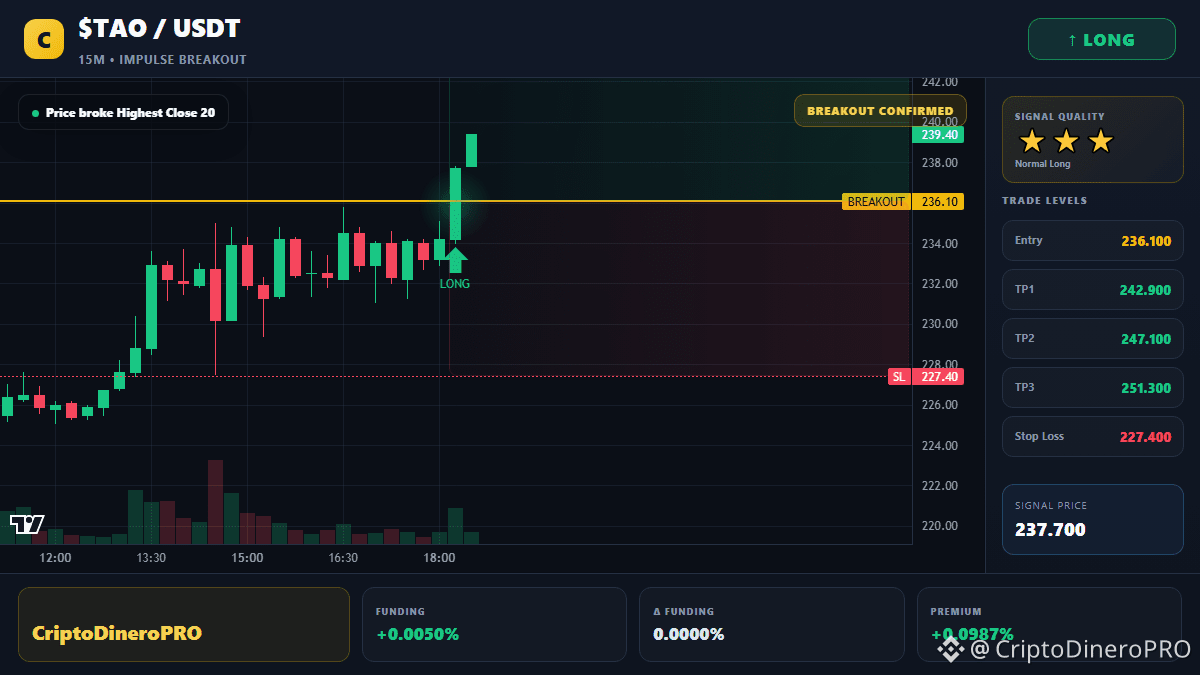This screenshot has width=1200, height=675.
Task: Click the 238.00 price axis label
Action: 940,163
